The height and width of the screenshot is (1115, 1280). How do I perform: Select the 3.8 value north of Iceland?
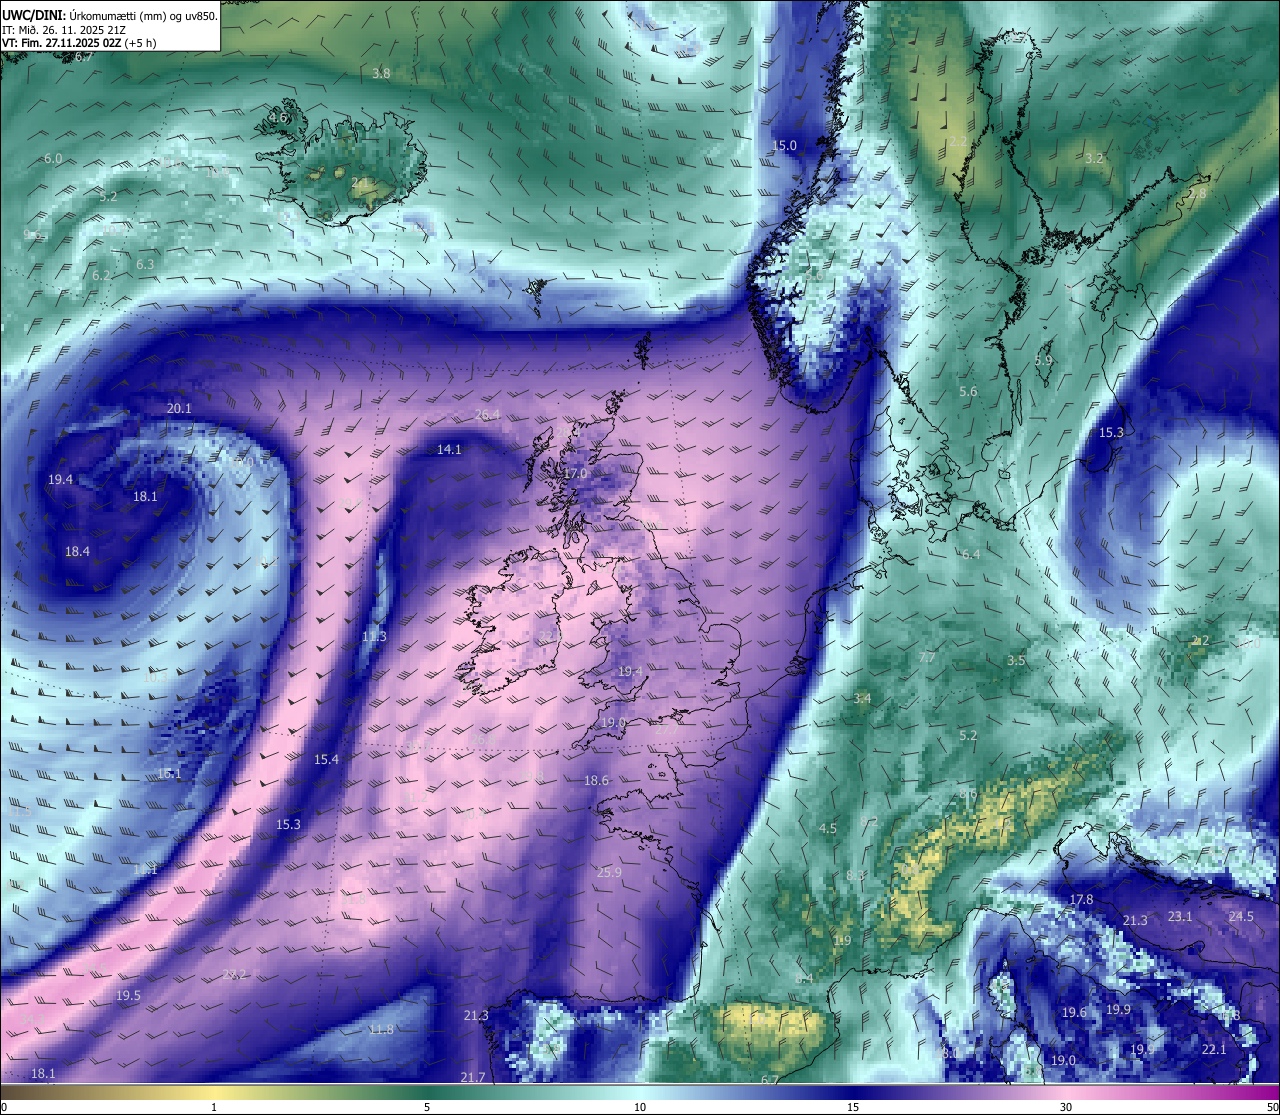coord(381,73)
